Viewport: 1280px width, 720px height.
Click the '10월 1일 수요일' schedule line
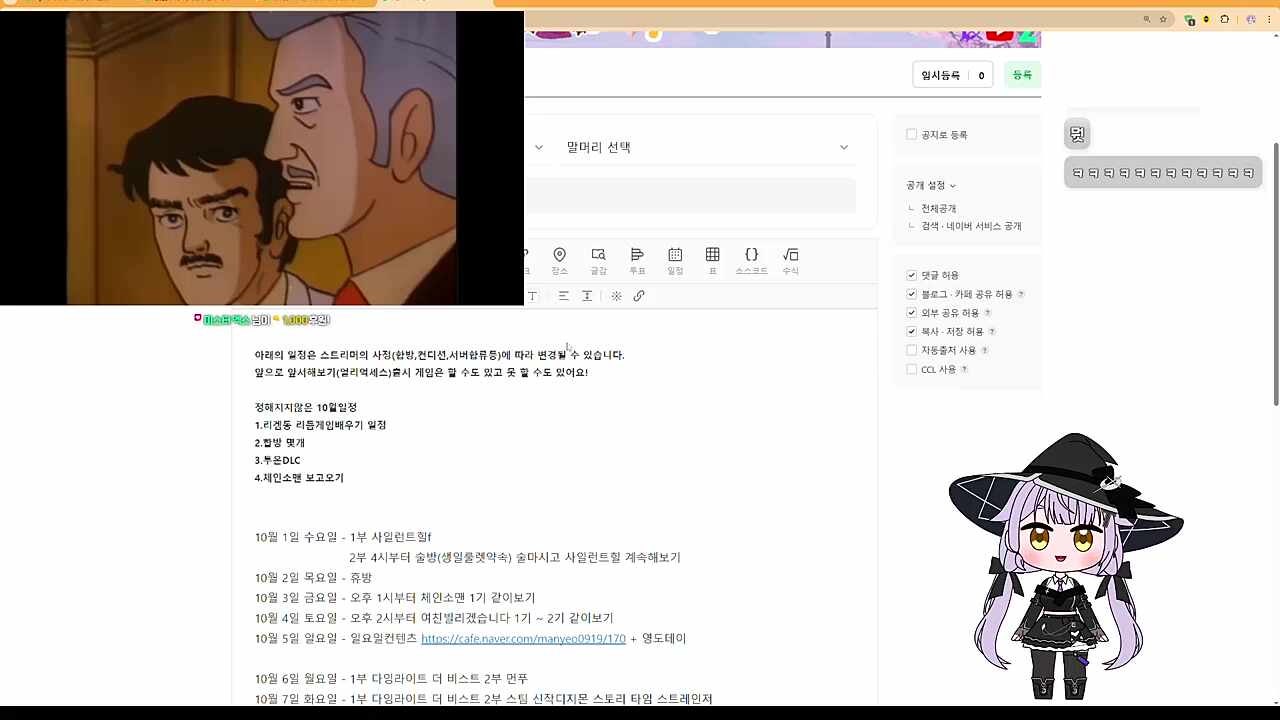click(343, 537)
